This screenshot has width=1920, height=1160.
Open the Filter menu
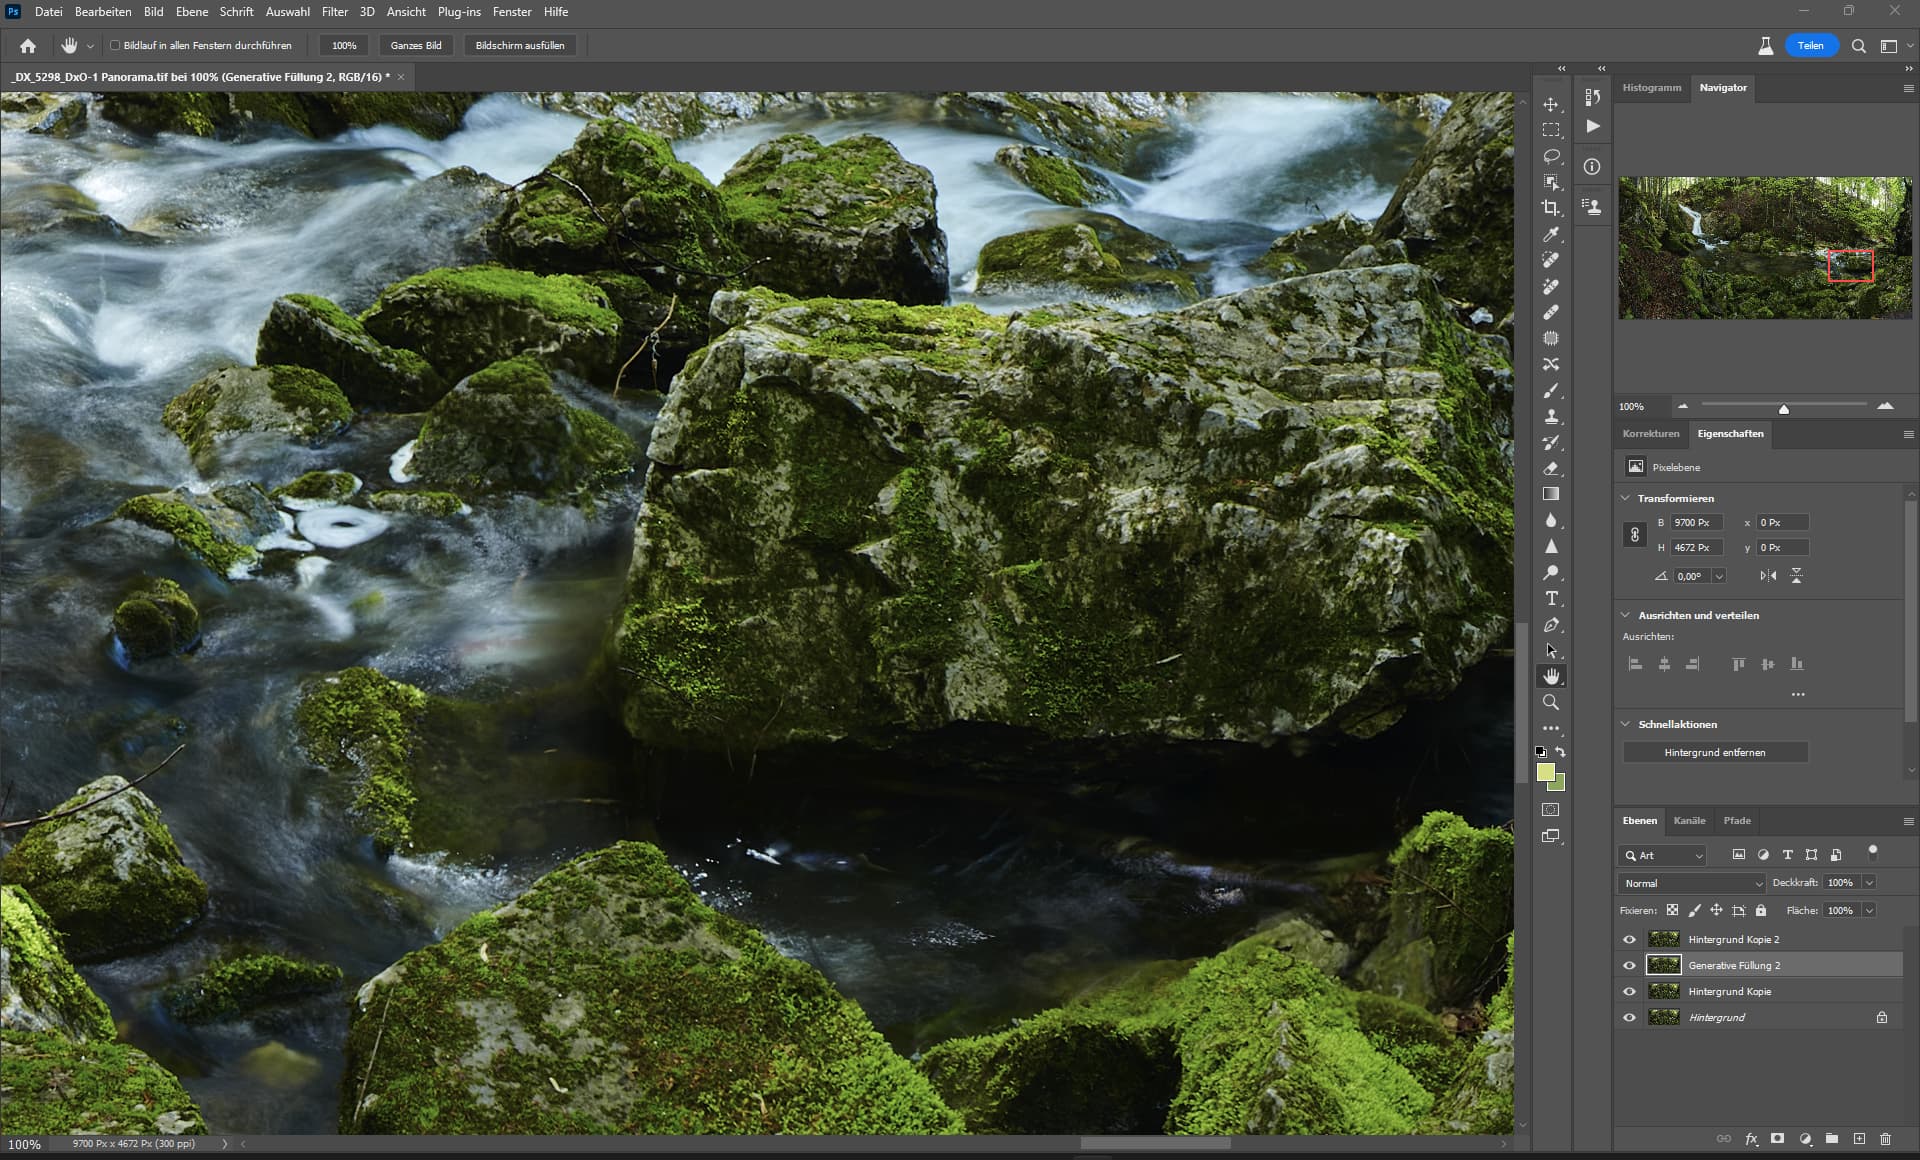(335, 12)
